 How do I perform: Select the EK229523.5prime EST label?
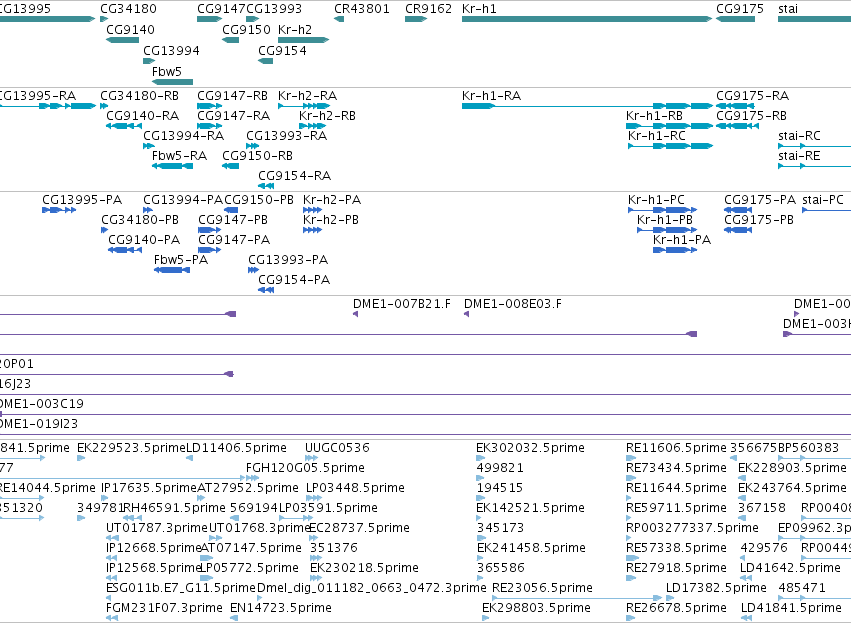(131, 448)
